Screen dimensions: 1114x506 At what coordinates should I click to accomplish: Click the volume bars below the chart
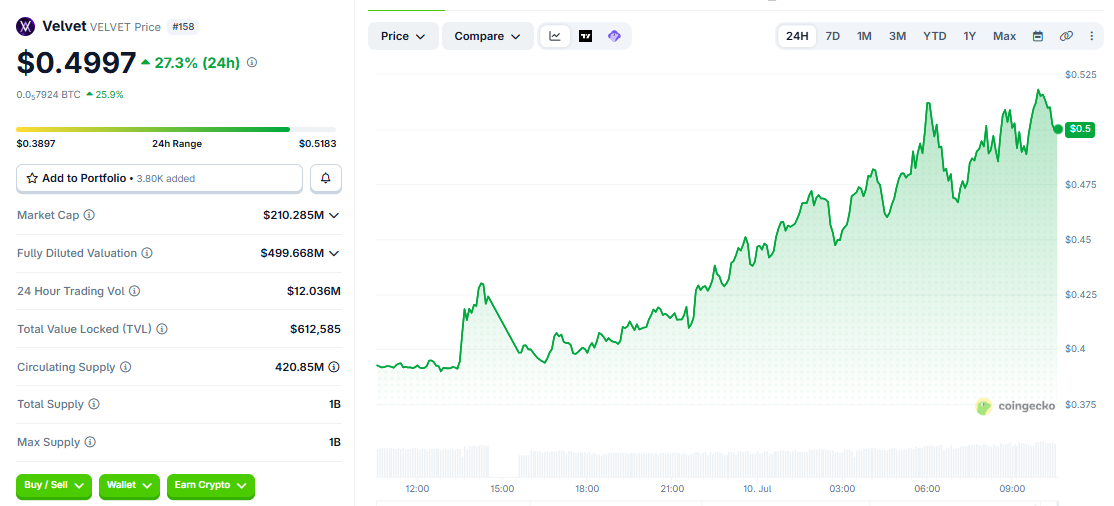coord(715,460)
